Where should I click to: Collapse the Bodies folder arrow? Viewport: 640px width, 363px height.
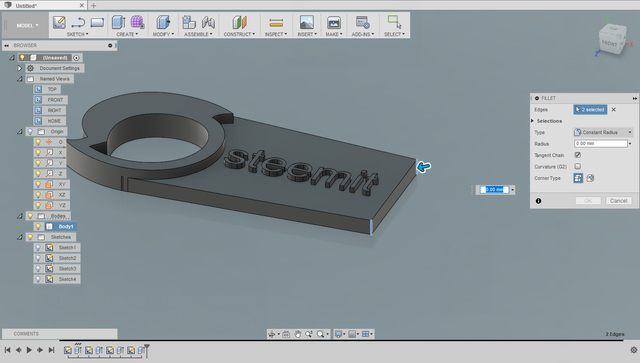(19, 216)
